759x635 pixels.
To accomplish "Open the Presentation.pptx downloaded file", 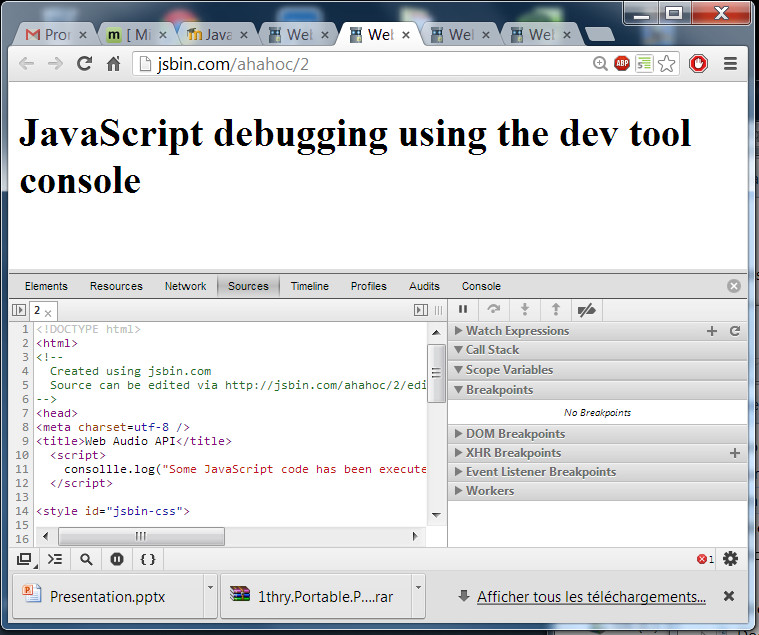I will pyautogui.click(x=107, y=596).
